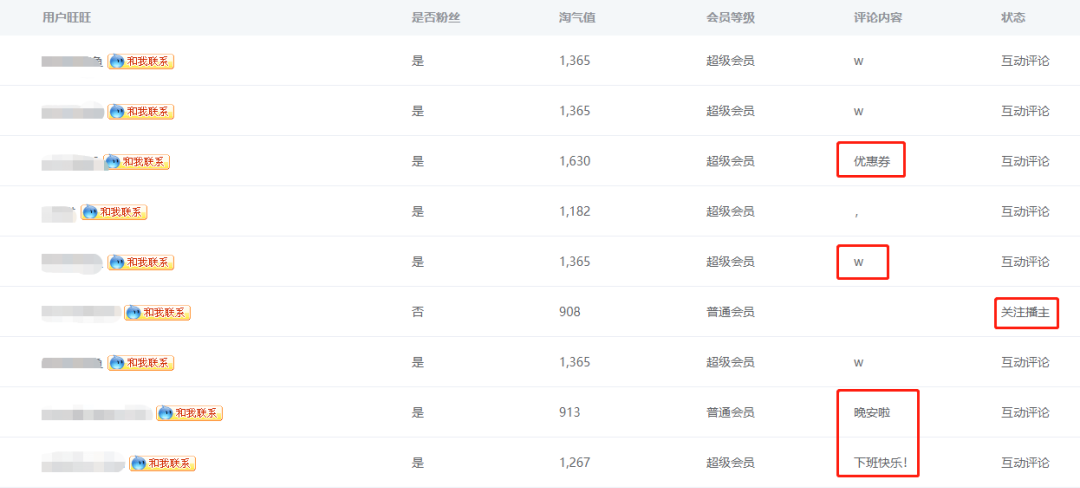1080x488 pixels.
Task: Click the 是否粉丝 column header
Action: pyautogui.click(x=435, y=17)
